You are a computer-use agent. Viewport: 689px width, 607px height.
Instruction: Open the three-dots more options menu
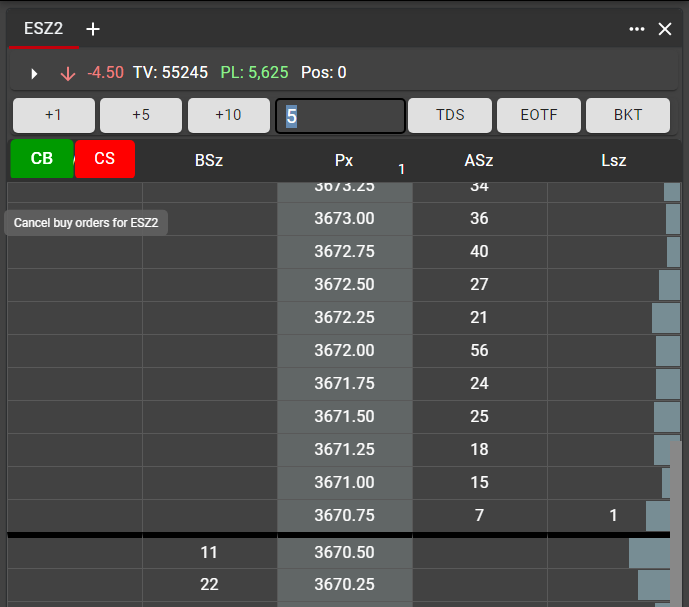click(637, 29)
